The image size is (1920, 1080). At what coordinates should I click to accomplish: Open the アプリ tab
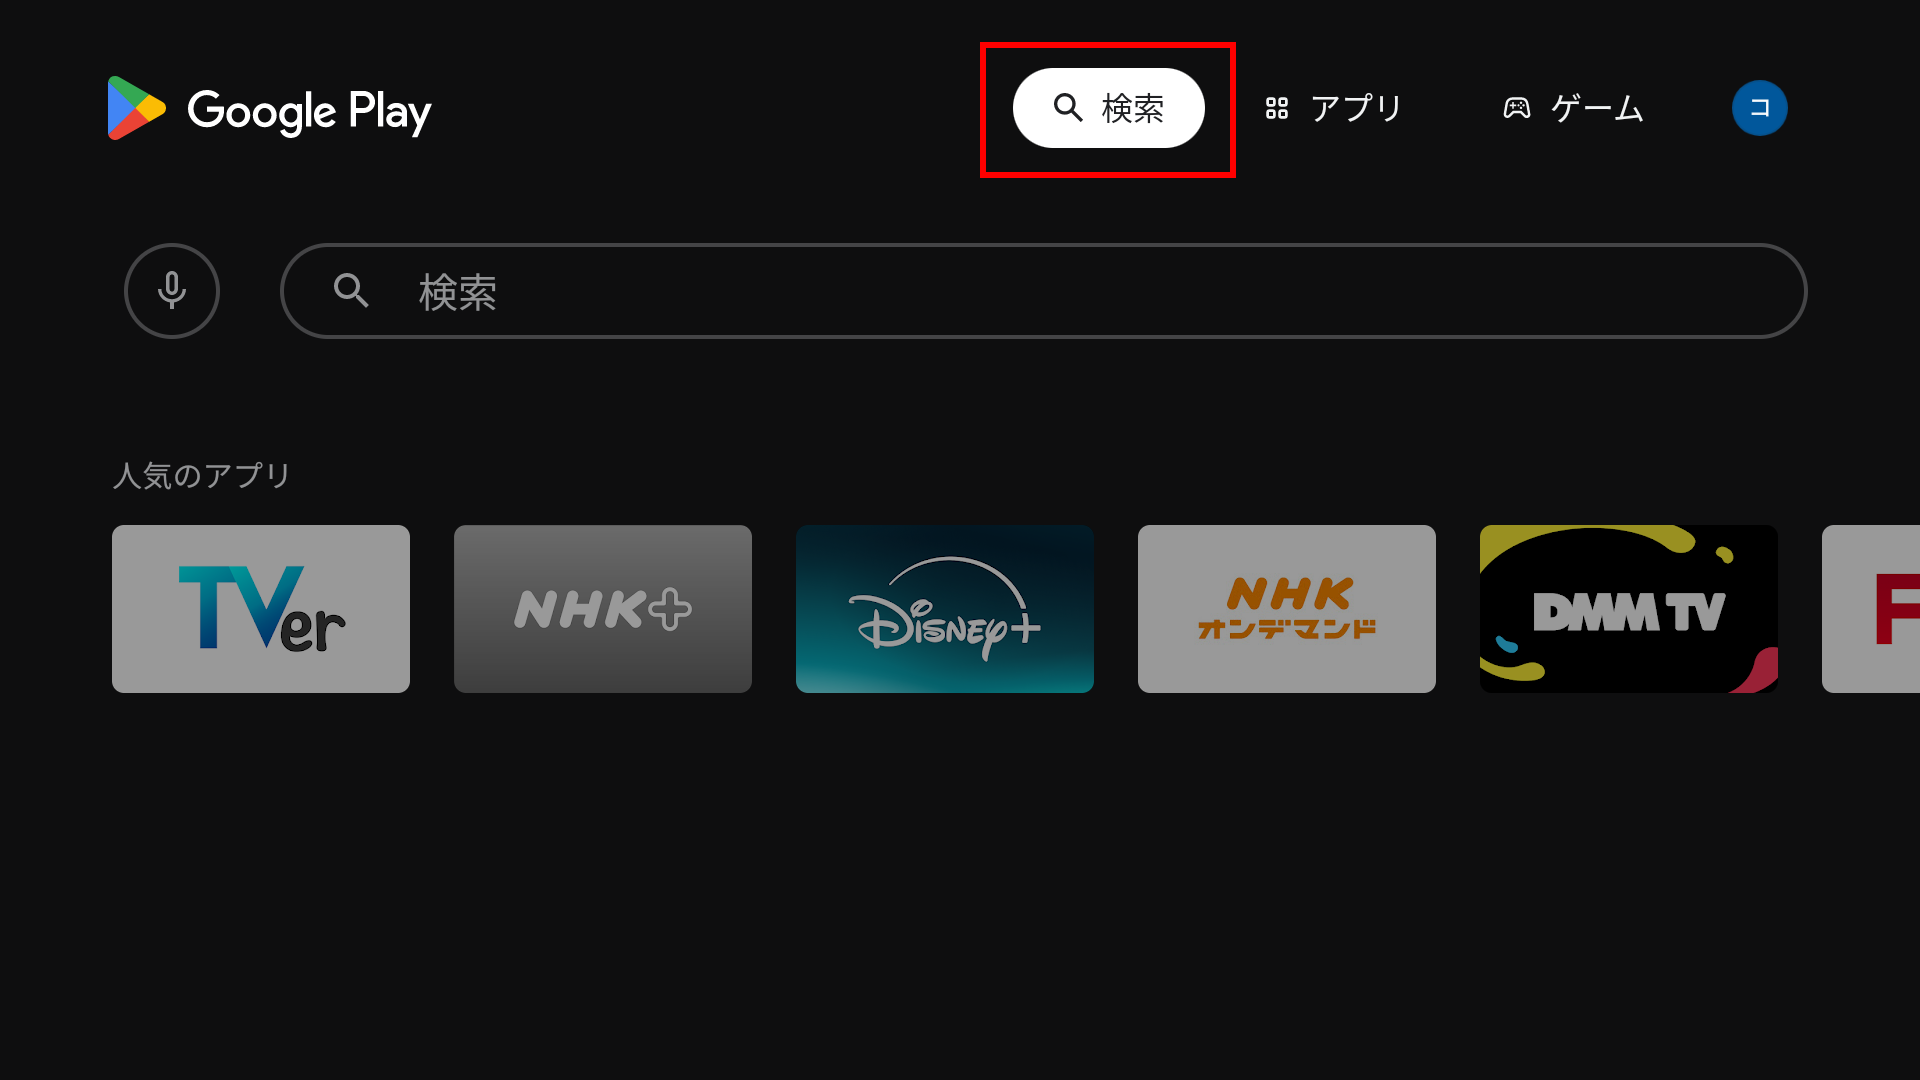coord(1334,108)
